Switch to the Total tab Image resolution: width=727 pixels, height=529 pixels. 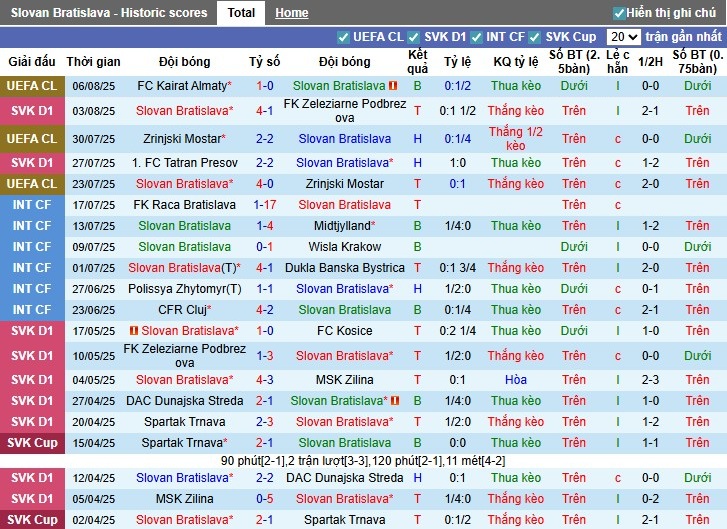[x=241, y=13]
